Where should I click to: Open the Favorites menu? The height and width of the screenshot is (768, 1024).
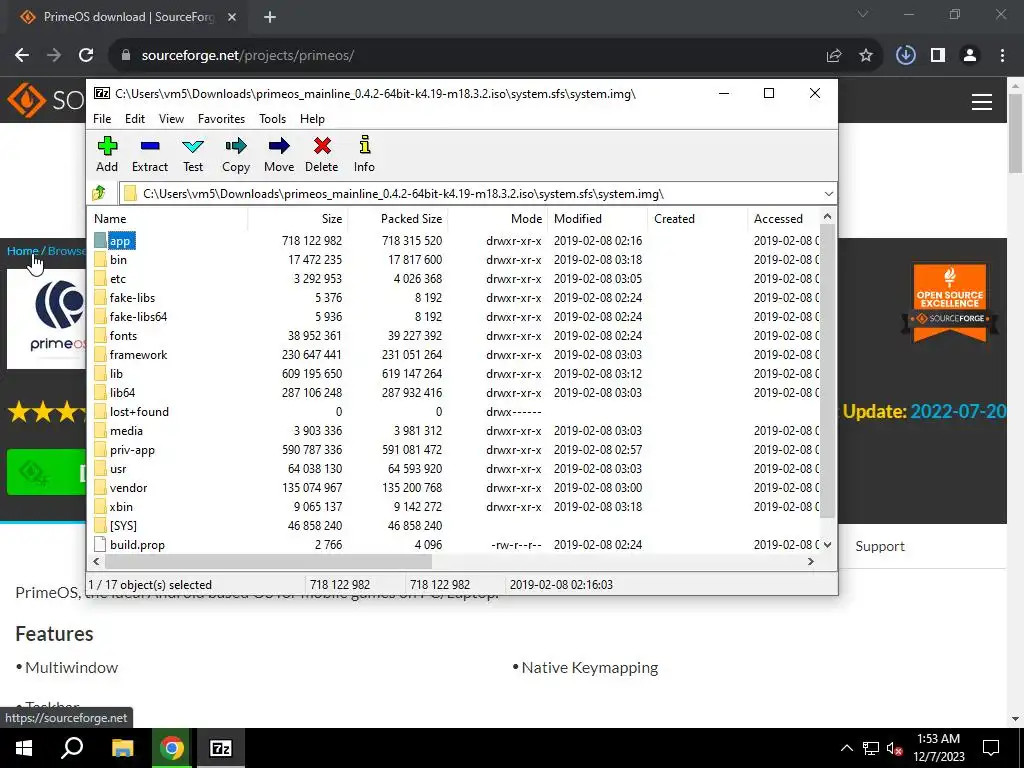221,119
